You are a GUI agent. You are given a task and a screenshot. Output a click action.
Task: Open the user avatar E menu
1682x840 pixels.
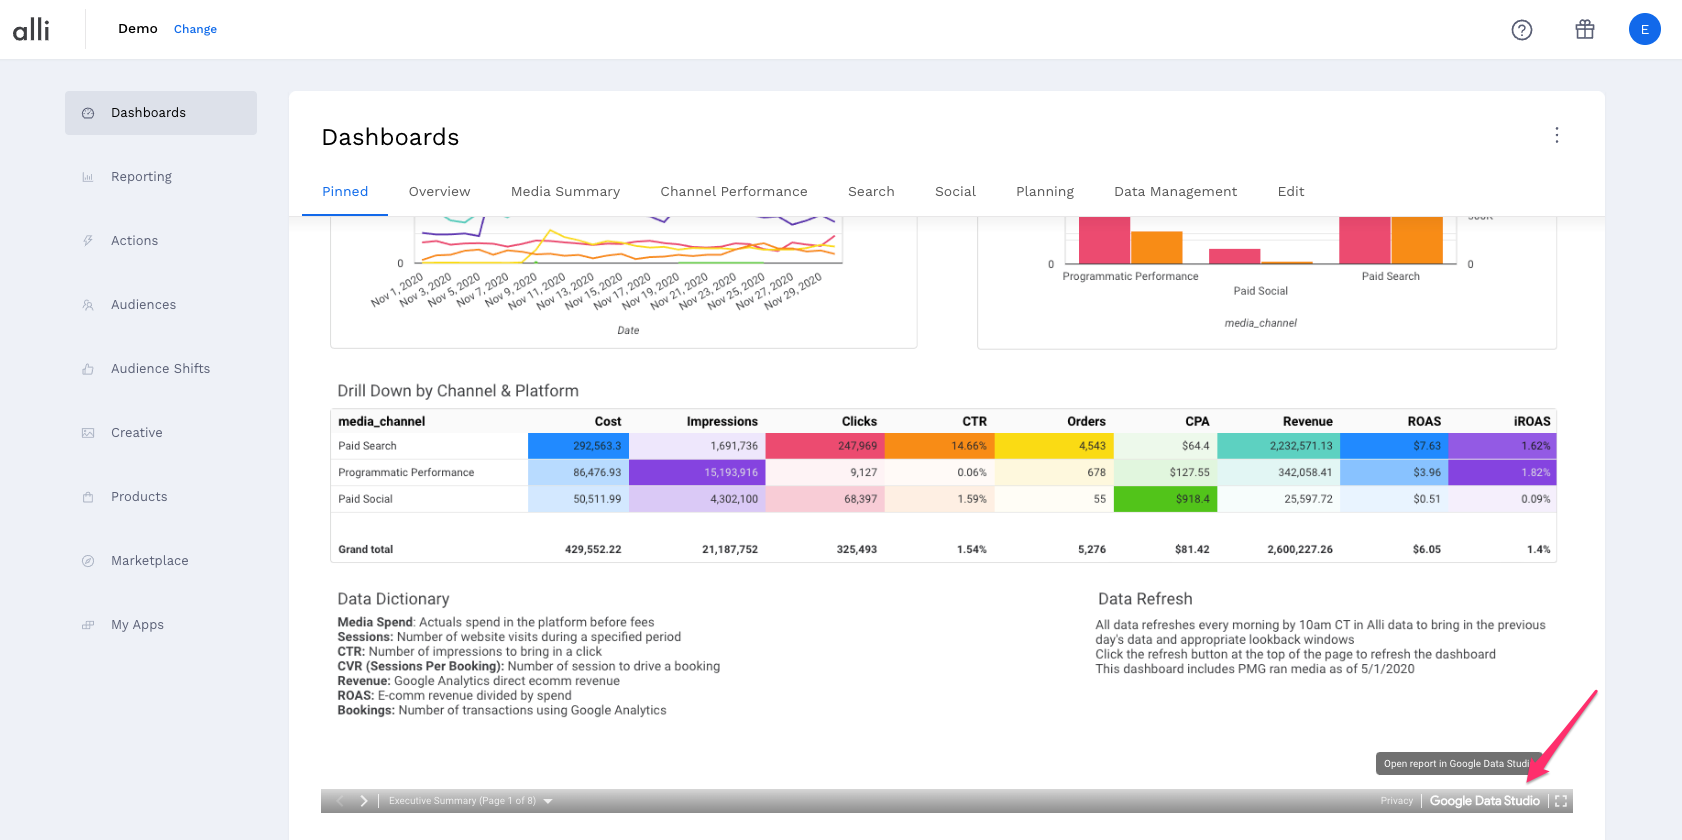[1644, 30]
